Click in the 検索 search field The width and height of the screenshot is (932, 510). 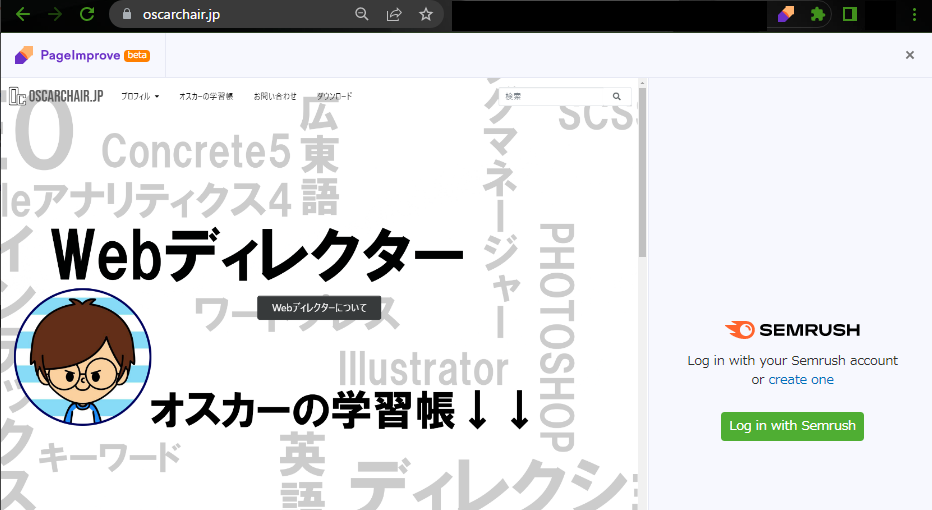(555, 97)
